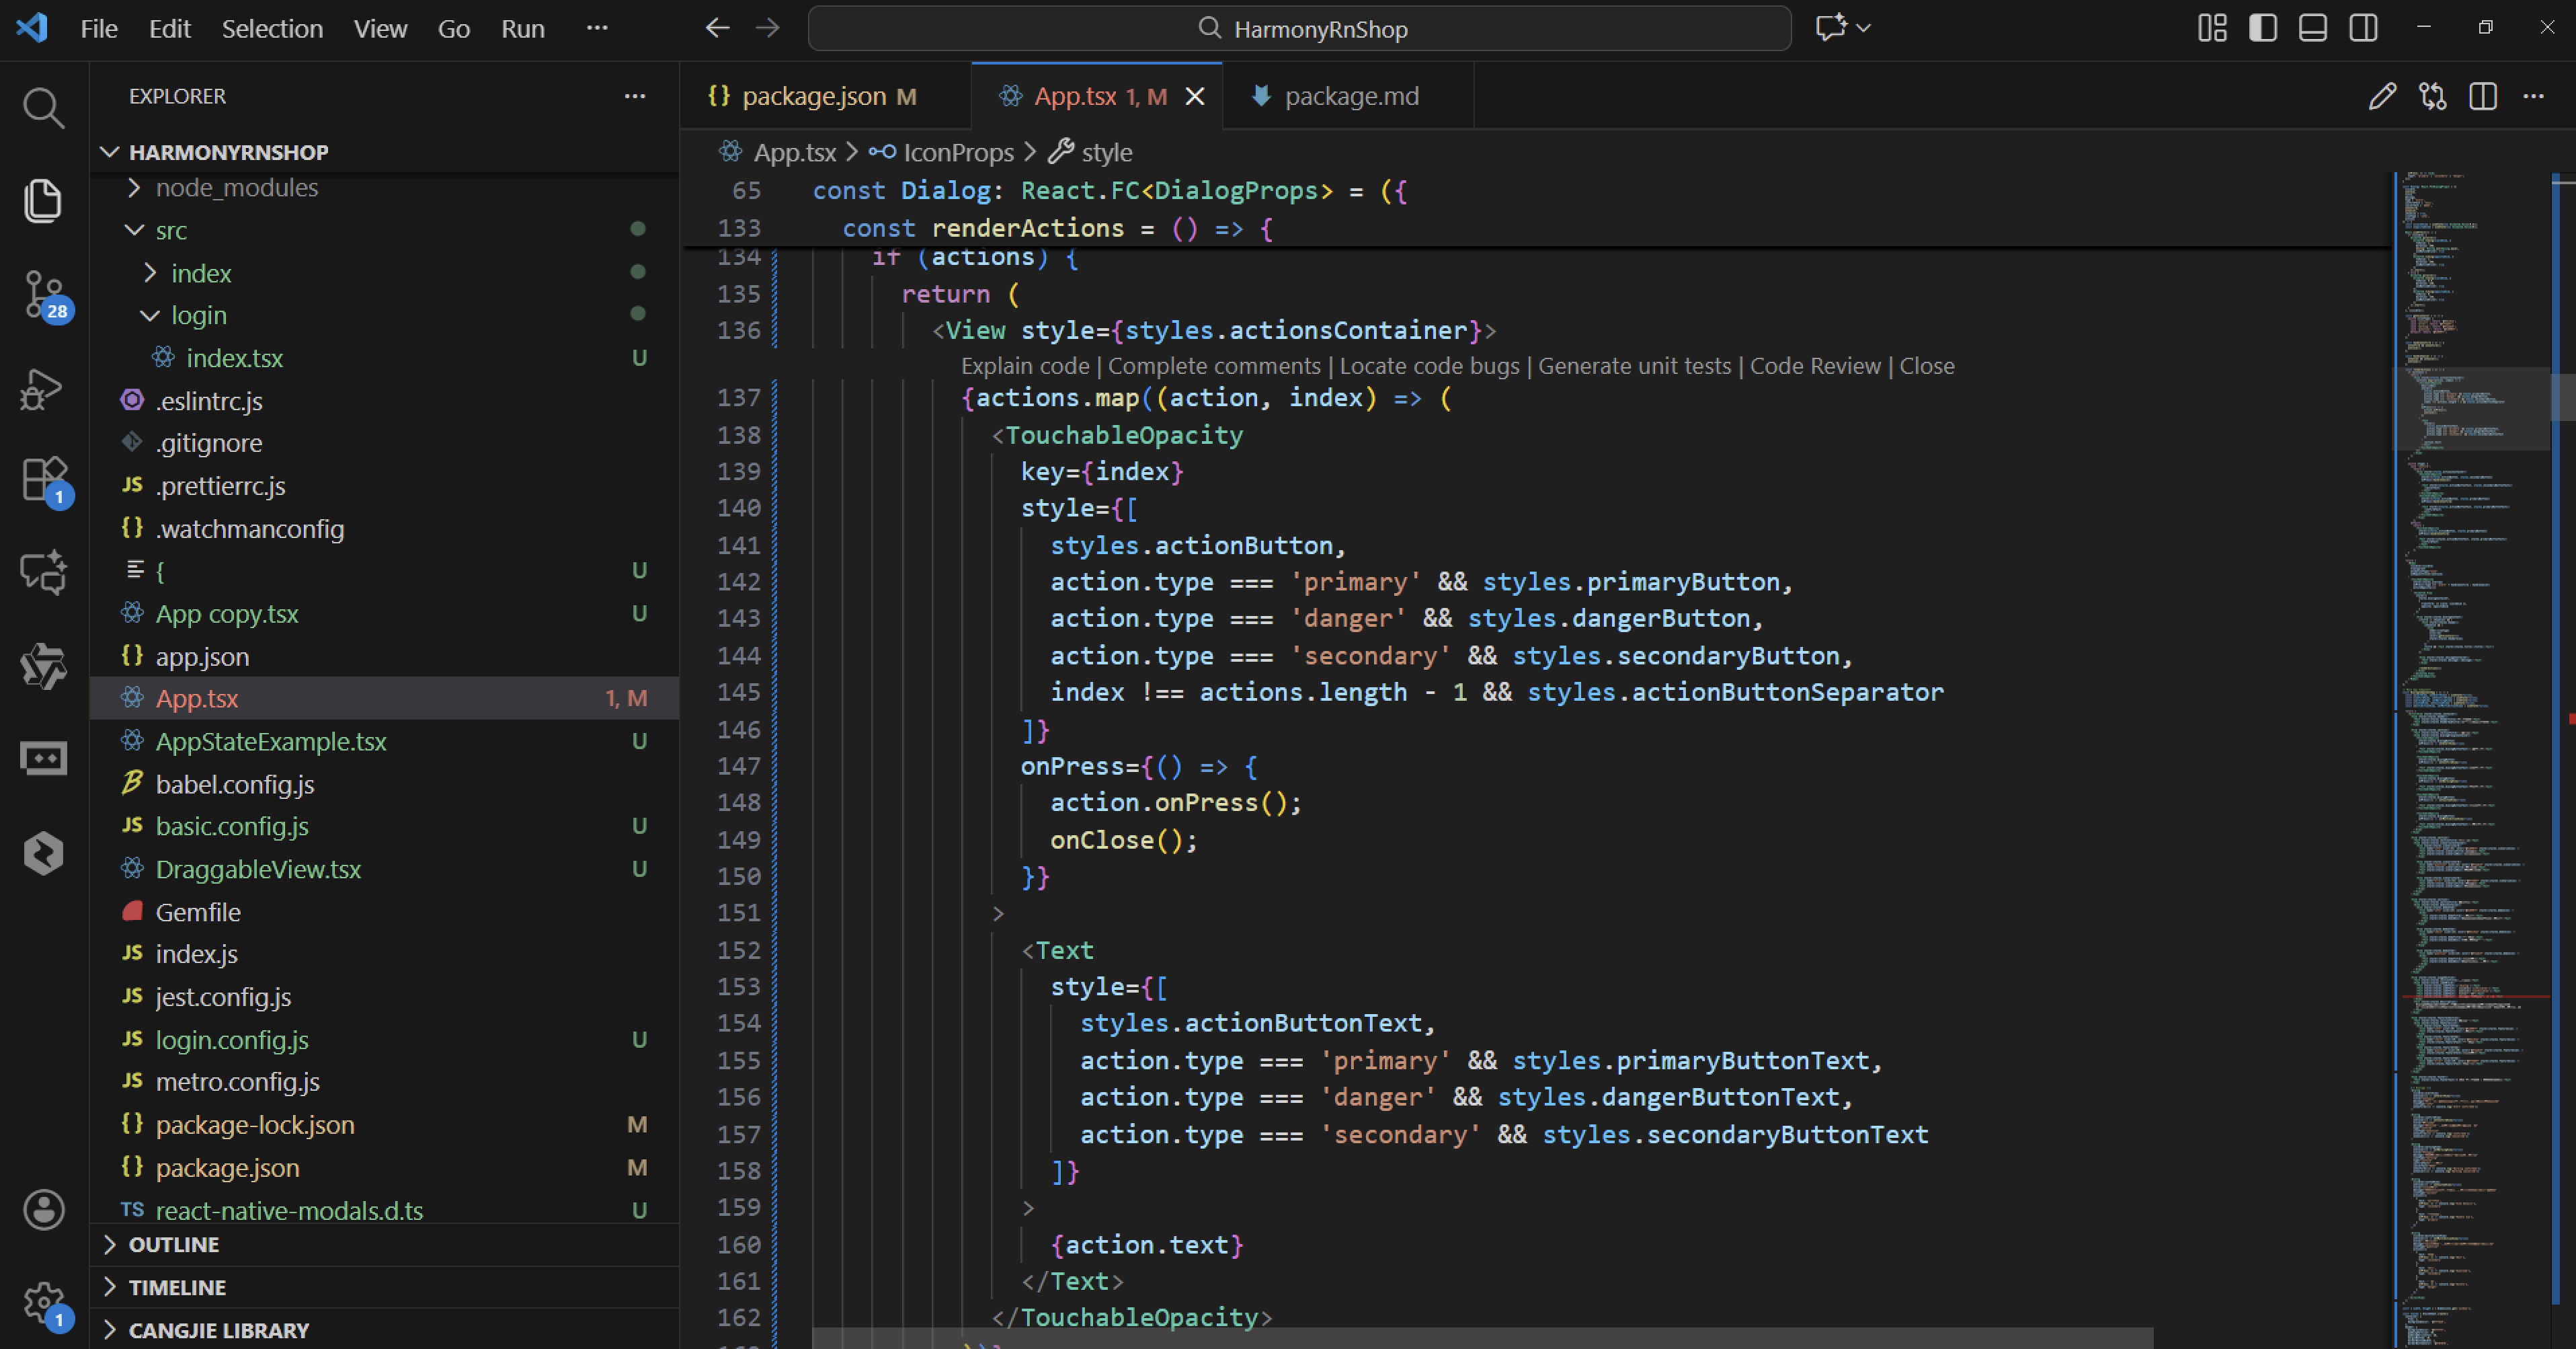Switch to the package.json tab
2576x1349 pixels.
coord(813,96)
